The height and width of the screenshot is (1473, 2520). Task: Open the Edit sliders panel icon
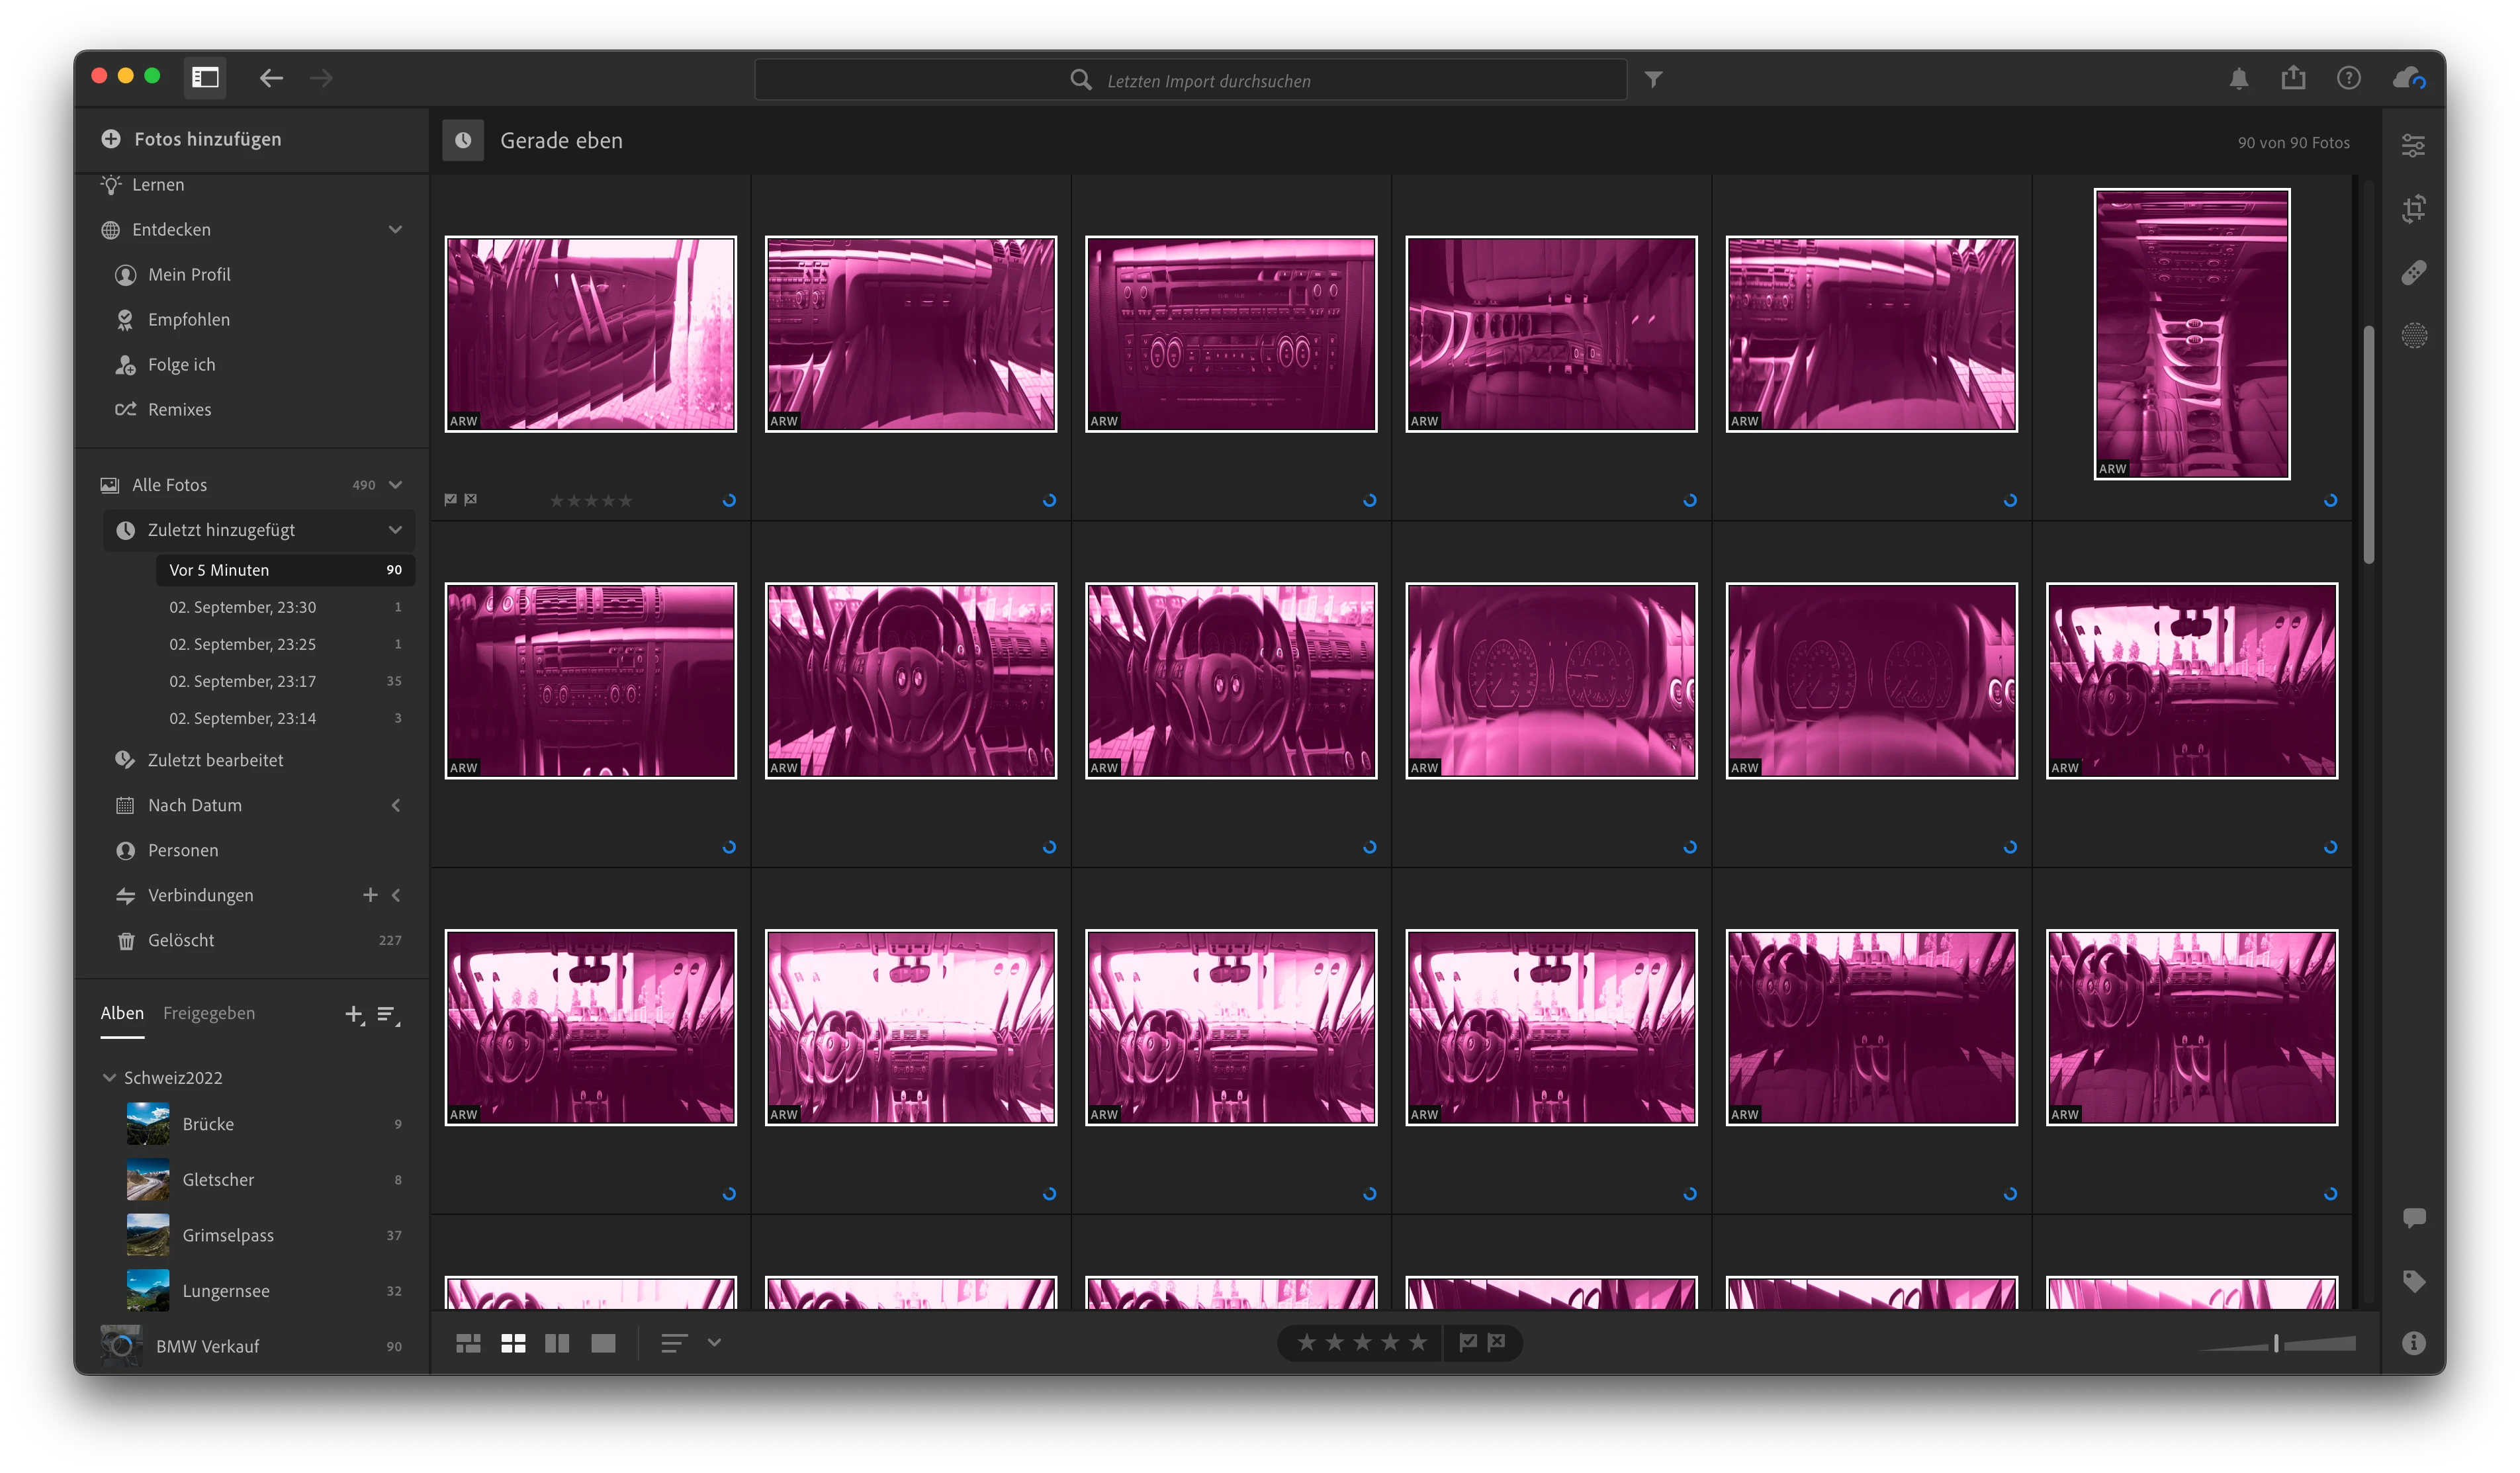[2413, 146]
